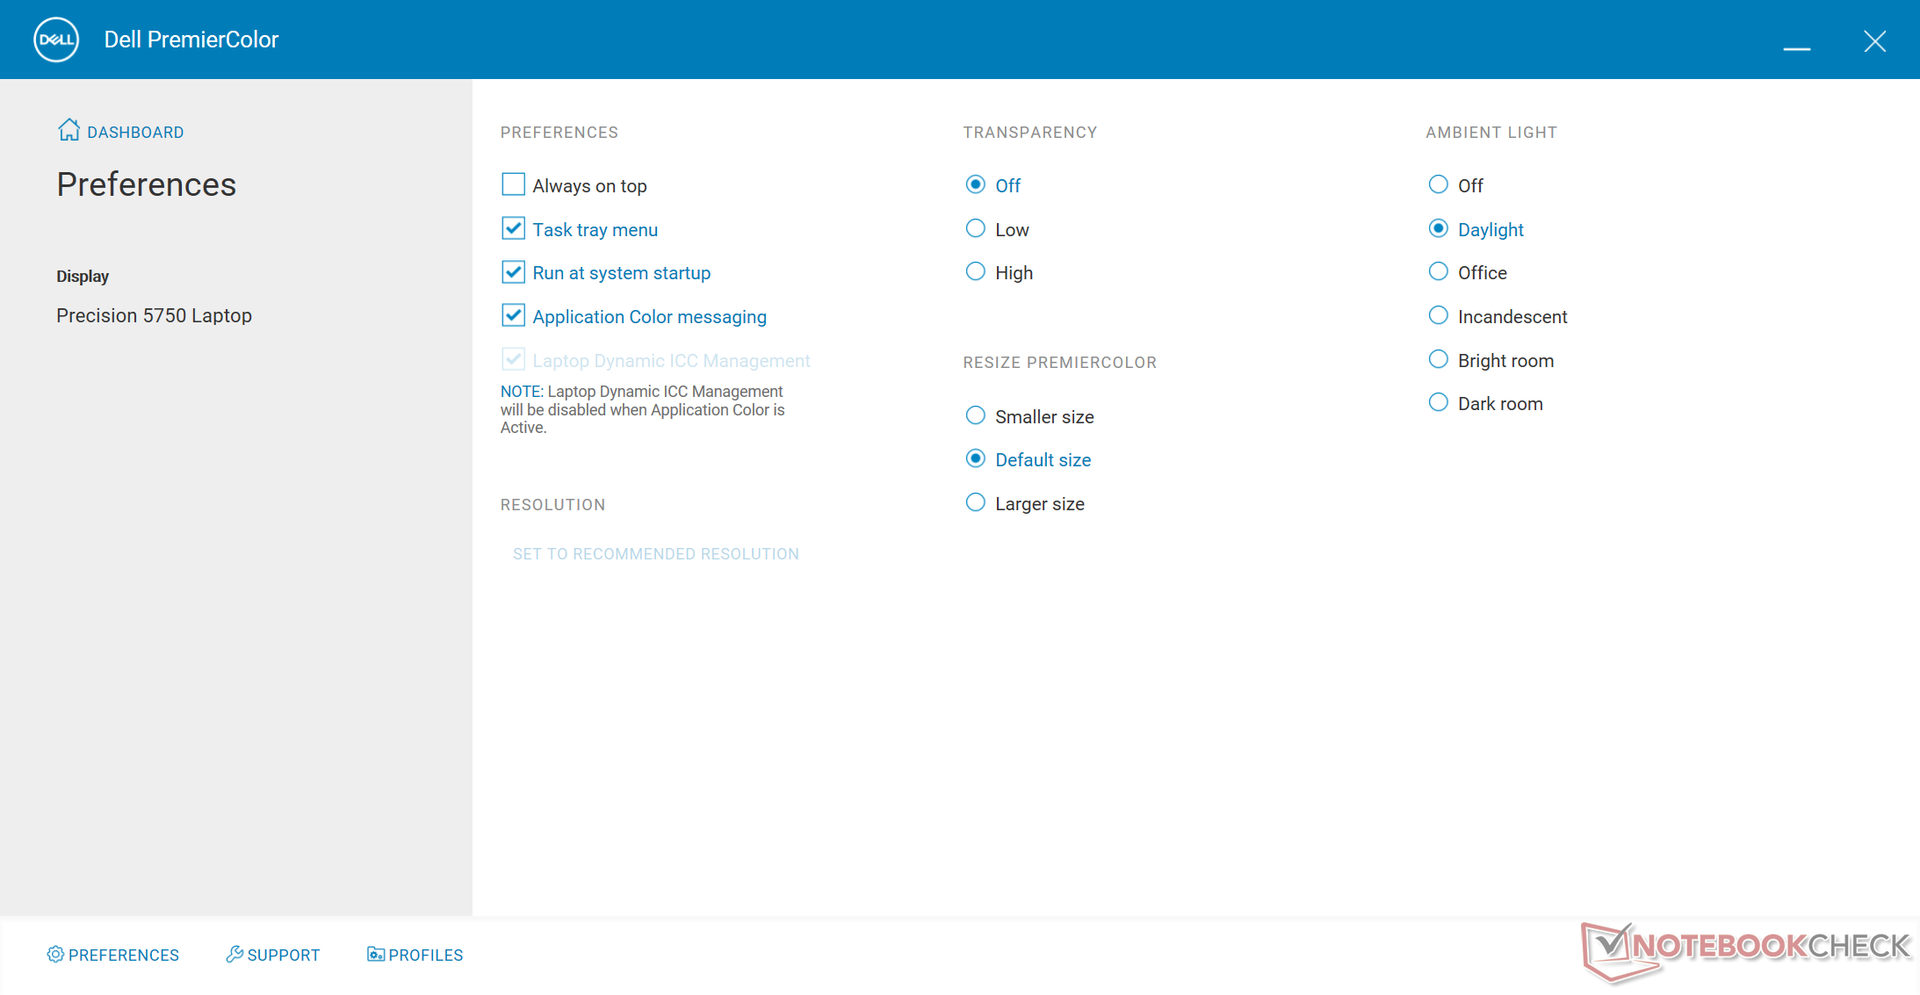Set transparency to Low
The width and height of the screenshot is (1920, 995).
pos(975,229)
